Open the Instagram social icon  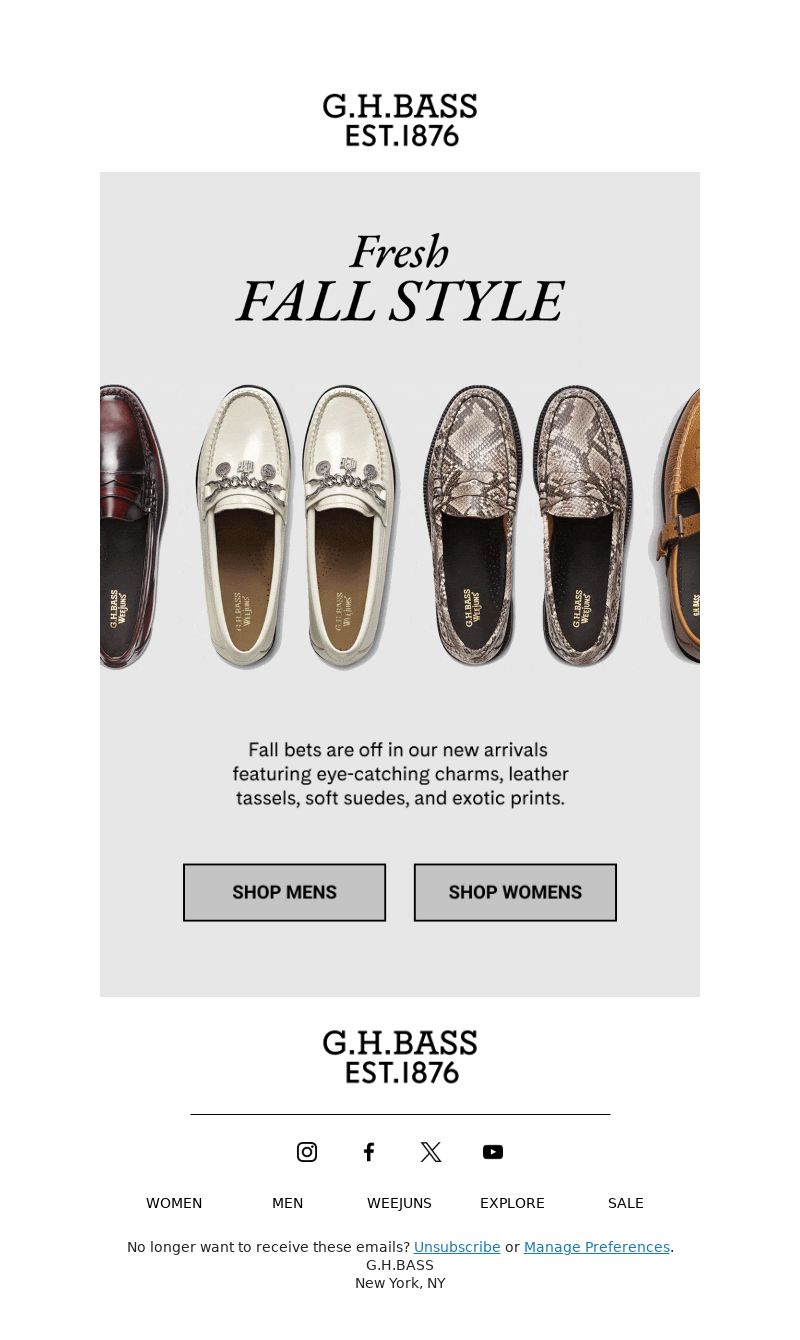click(307, 1152)
